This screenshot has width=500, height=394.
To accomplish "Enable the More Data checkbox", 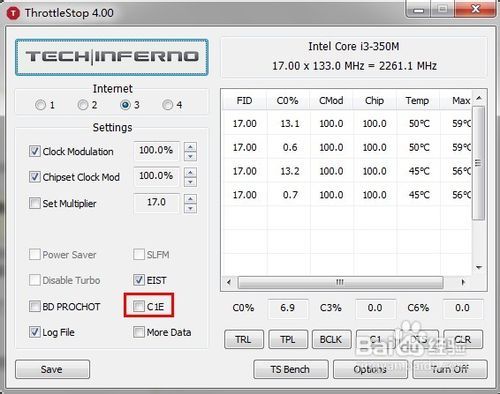I will 139,332.
